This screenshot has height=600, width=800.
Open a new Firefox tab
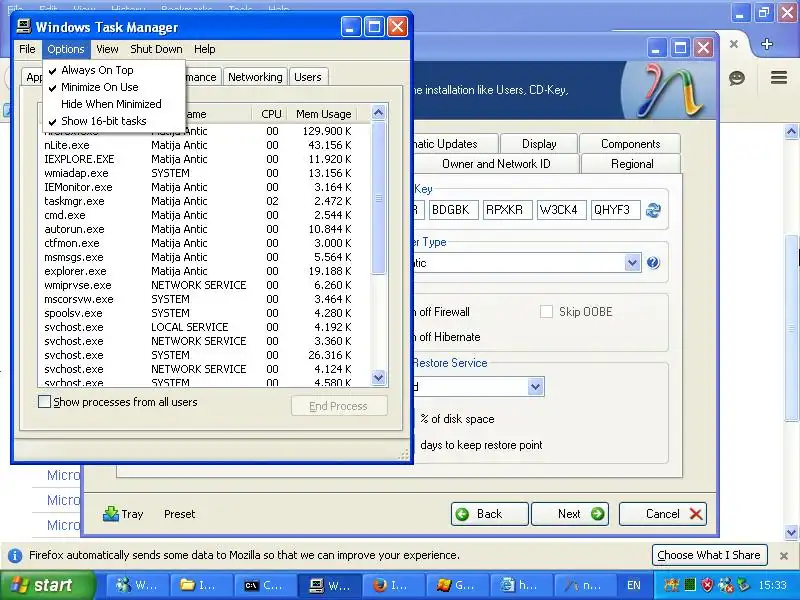point(767,44)
